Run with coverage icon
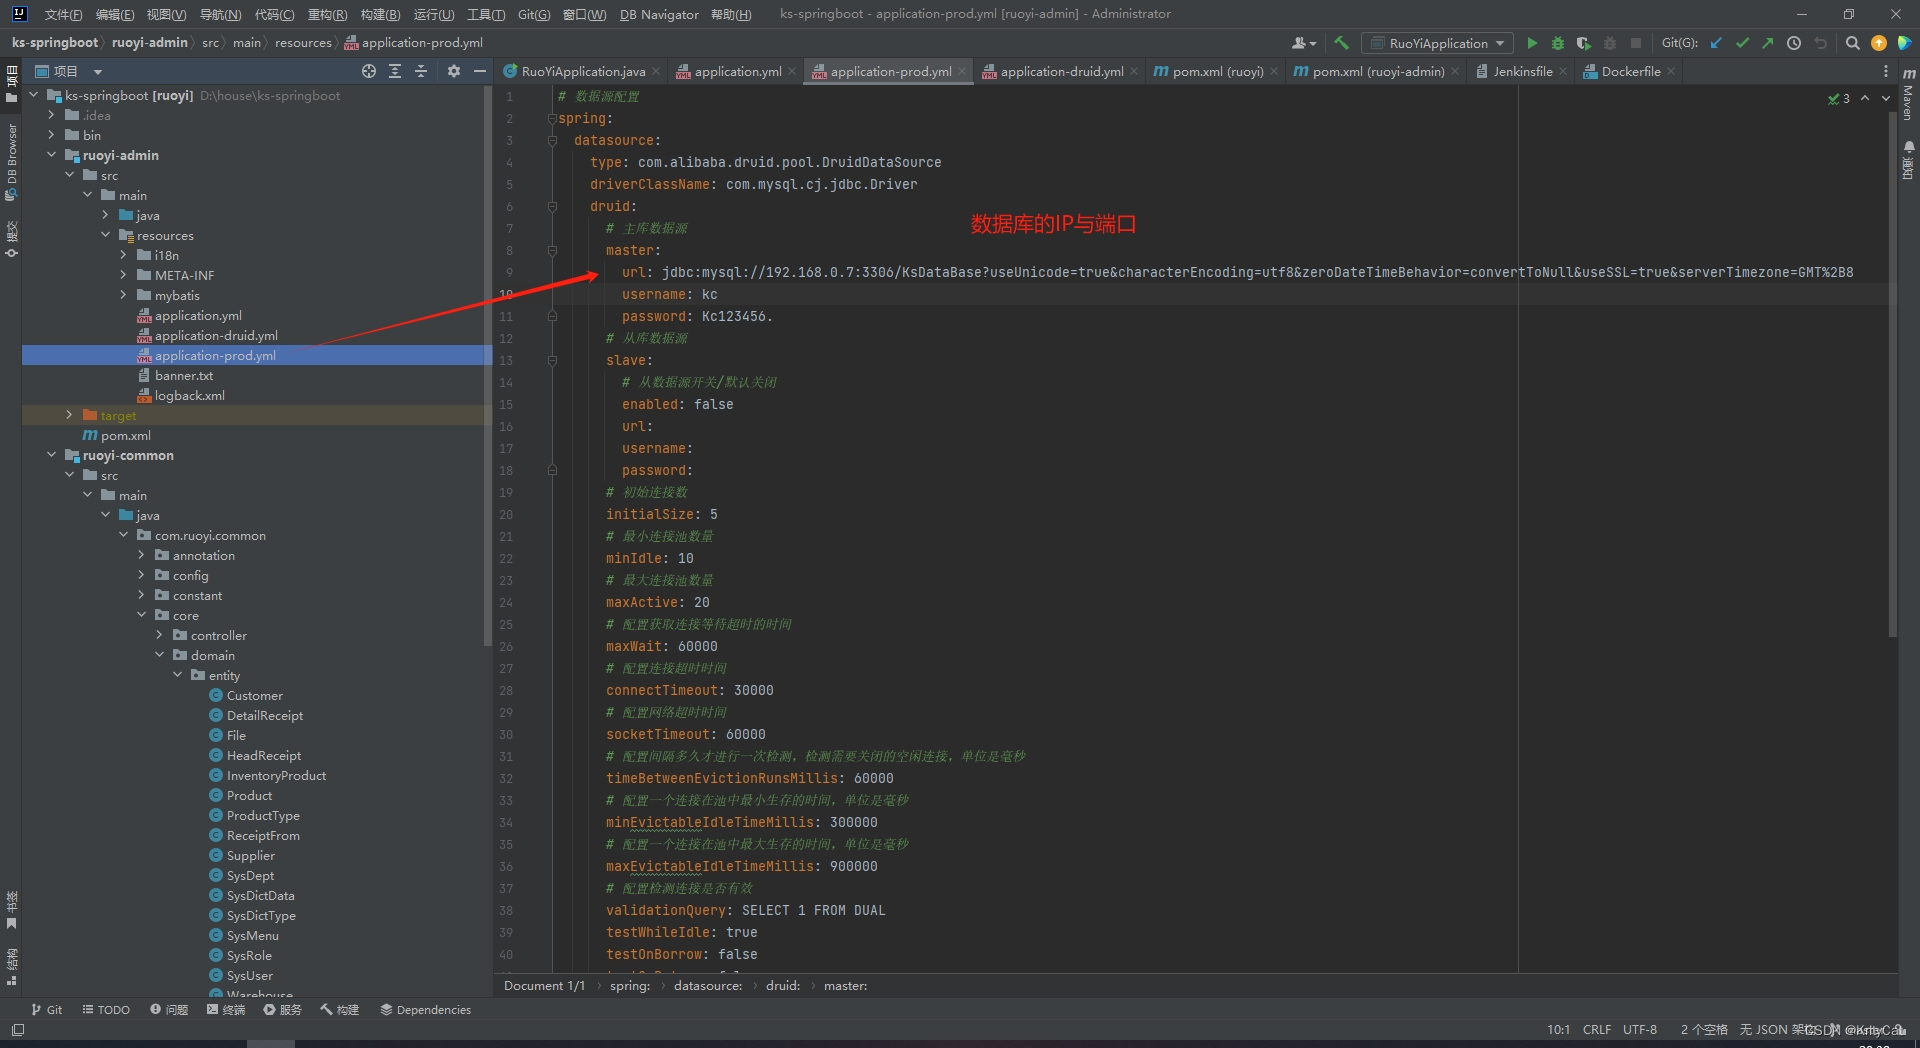1920x1048 pixels. point(1583,43)
